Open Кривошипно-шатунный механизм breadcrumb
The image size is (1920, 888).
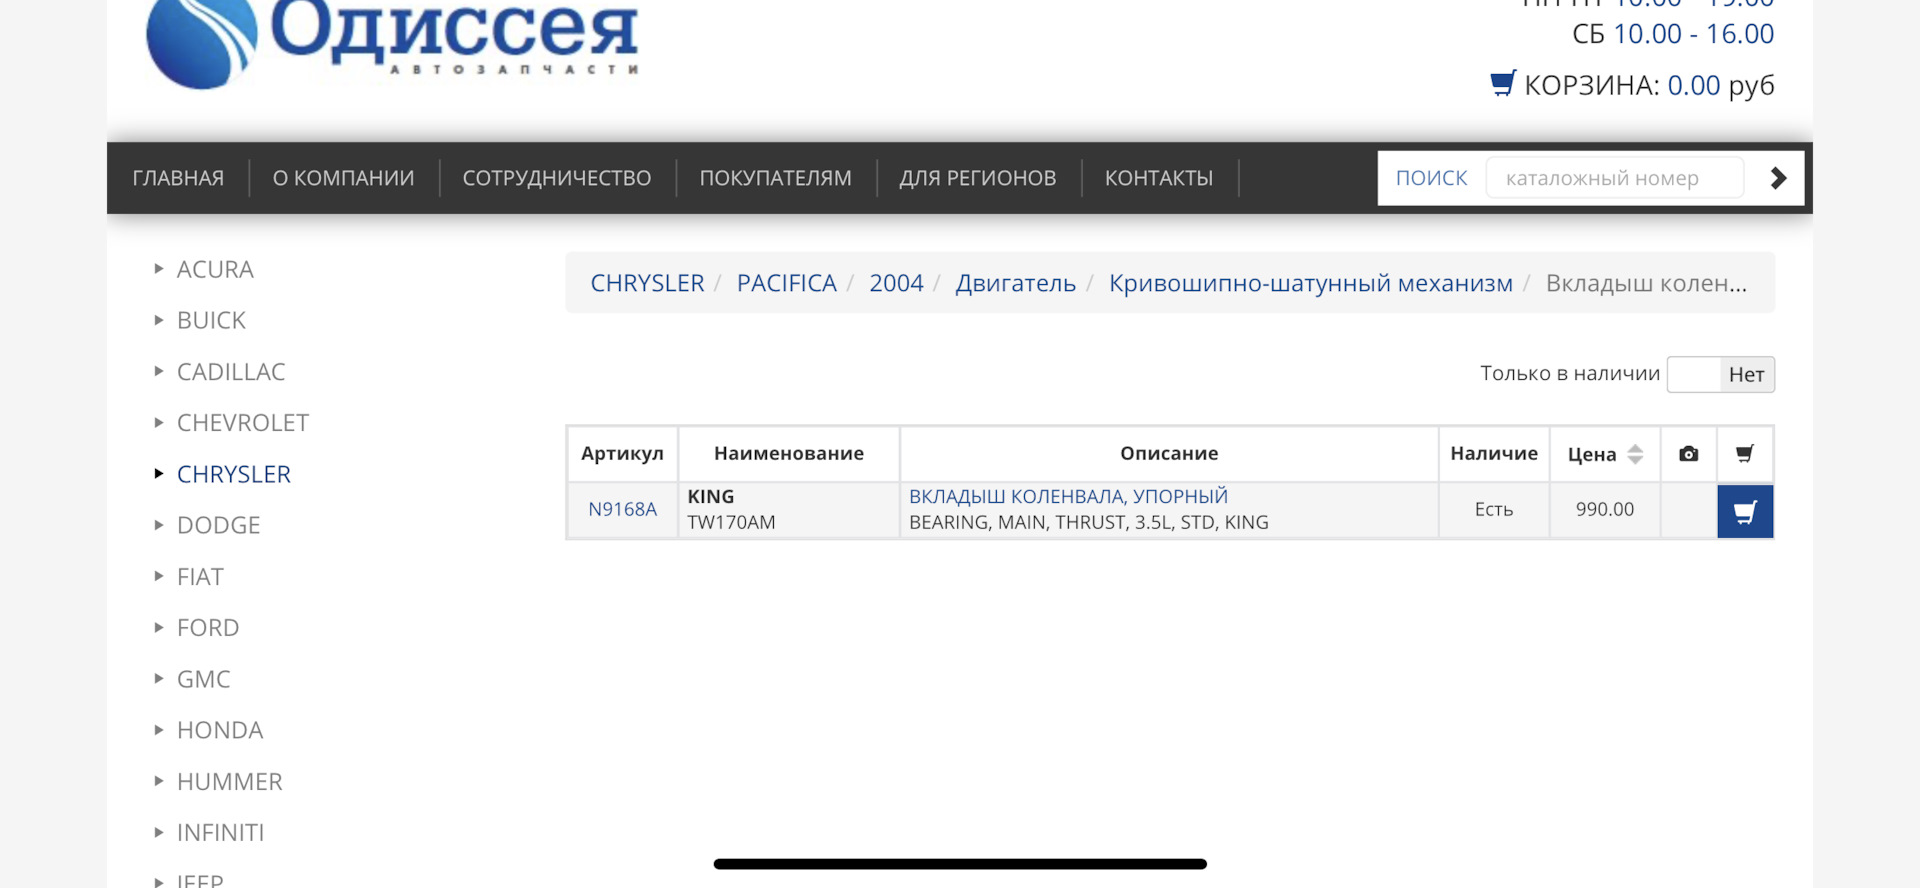click(1311, 284)
